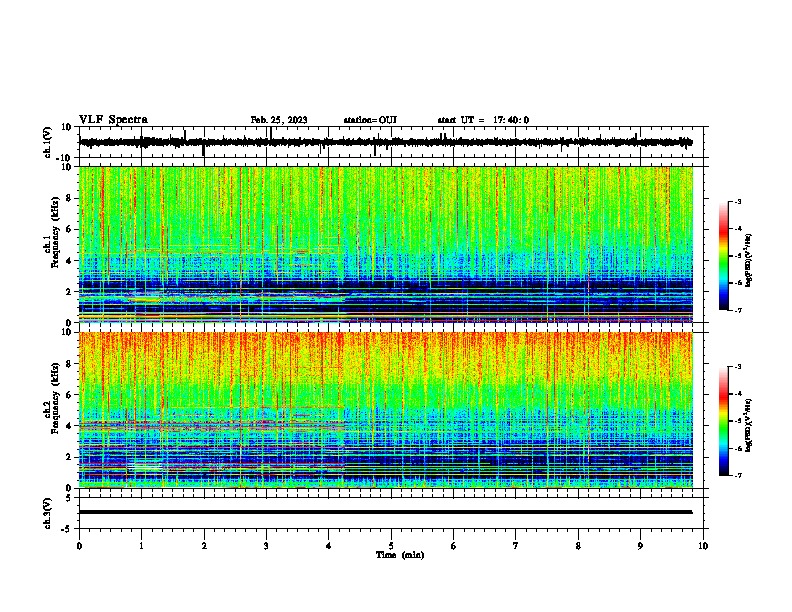Image resolution: width=792 pixels, height=612 pixels.
Task: Click the 8 kHz tick on ch.1 frequency axis
Action: [x=70, y=198]
